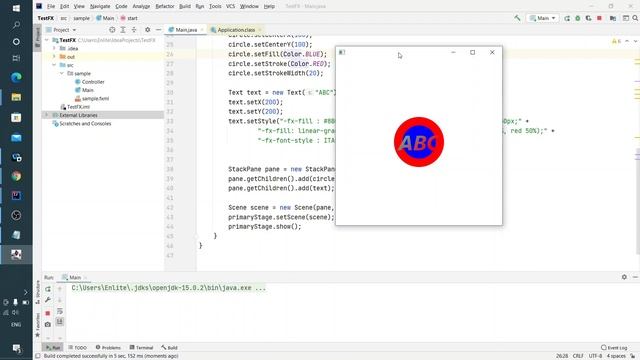The height and width of the screenshot is (360, 640).
Task: Collapse the TestFX project root node
Action: click(x=47, y=40)
